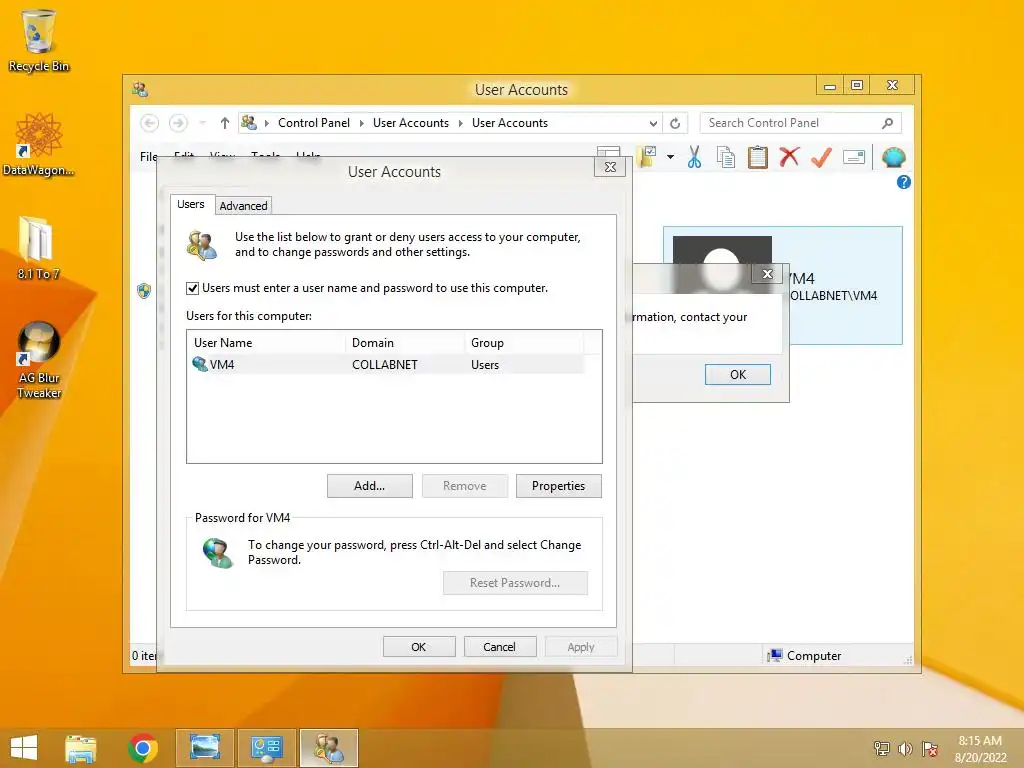Image resolution: width=1024 pixels, height=768 pixels.
Task: Open the address bar history dropdown
Action: coord(653,123)
